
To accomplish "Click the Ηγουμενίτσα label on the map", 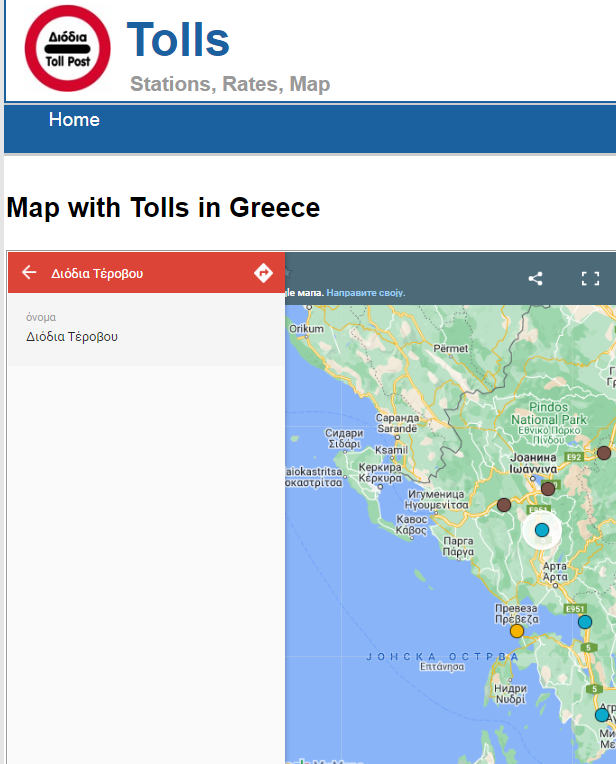I will [x=437, y=505].
